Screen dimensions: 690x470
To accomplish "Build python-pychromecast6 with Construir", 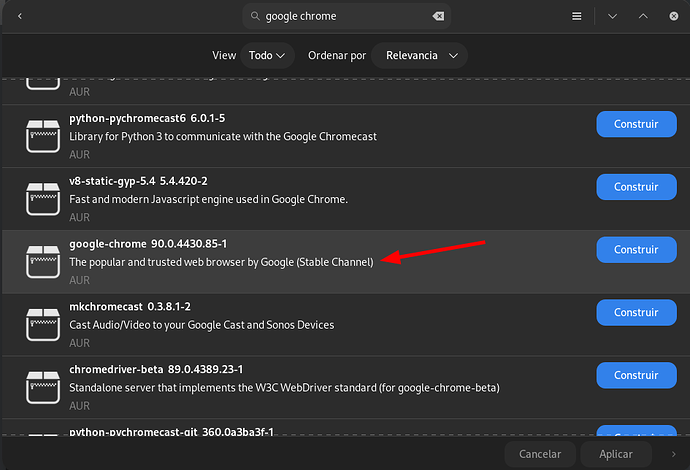I will pyautogui.click(x=636, y=124).
